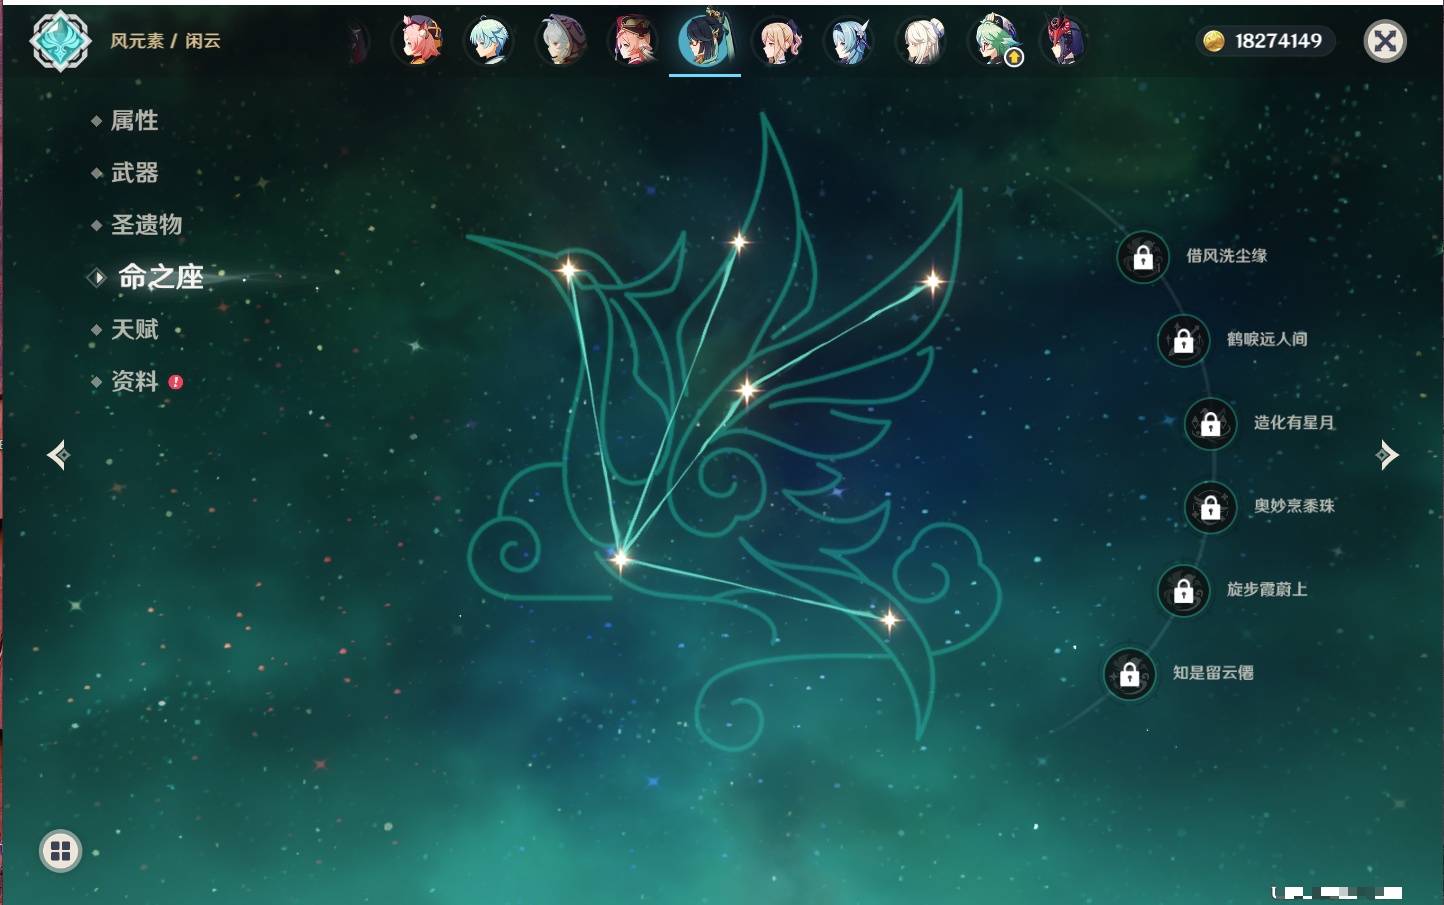This screenshot has width=1444, height=905.
Task: Open the 武器 weapon menu
Action: coord(134,173)
